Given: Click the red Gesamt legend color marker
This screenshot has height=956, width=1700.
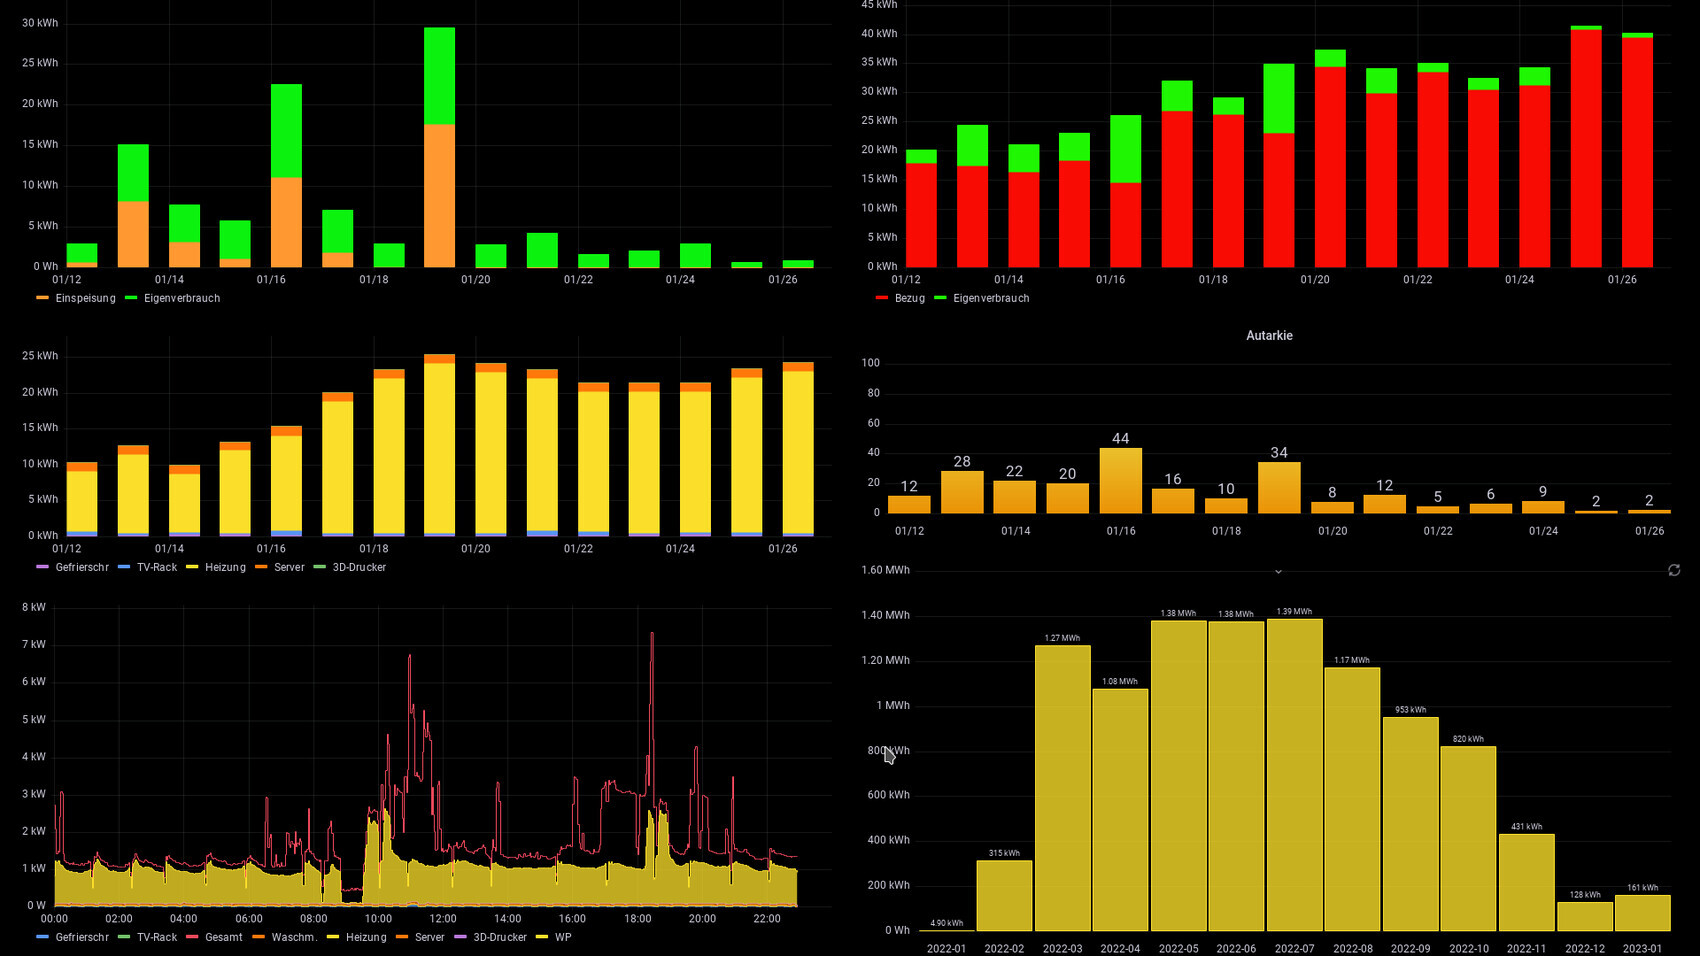Looking at the screenshot, I should click(x=192, y=937).
